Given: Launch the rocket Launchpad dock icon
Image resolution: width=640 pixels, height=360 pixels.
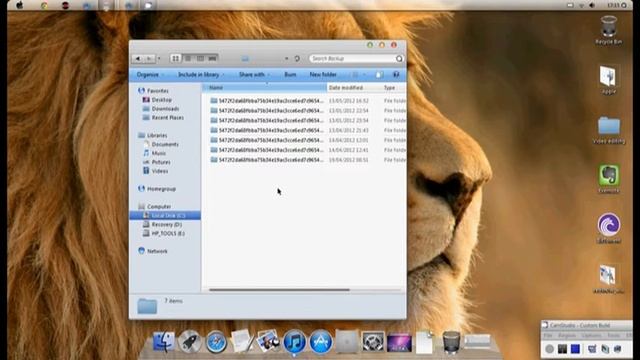Looking at the screenshot, I should [190, 341].
